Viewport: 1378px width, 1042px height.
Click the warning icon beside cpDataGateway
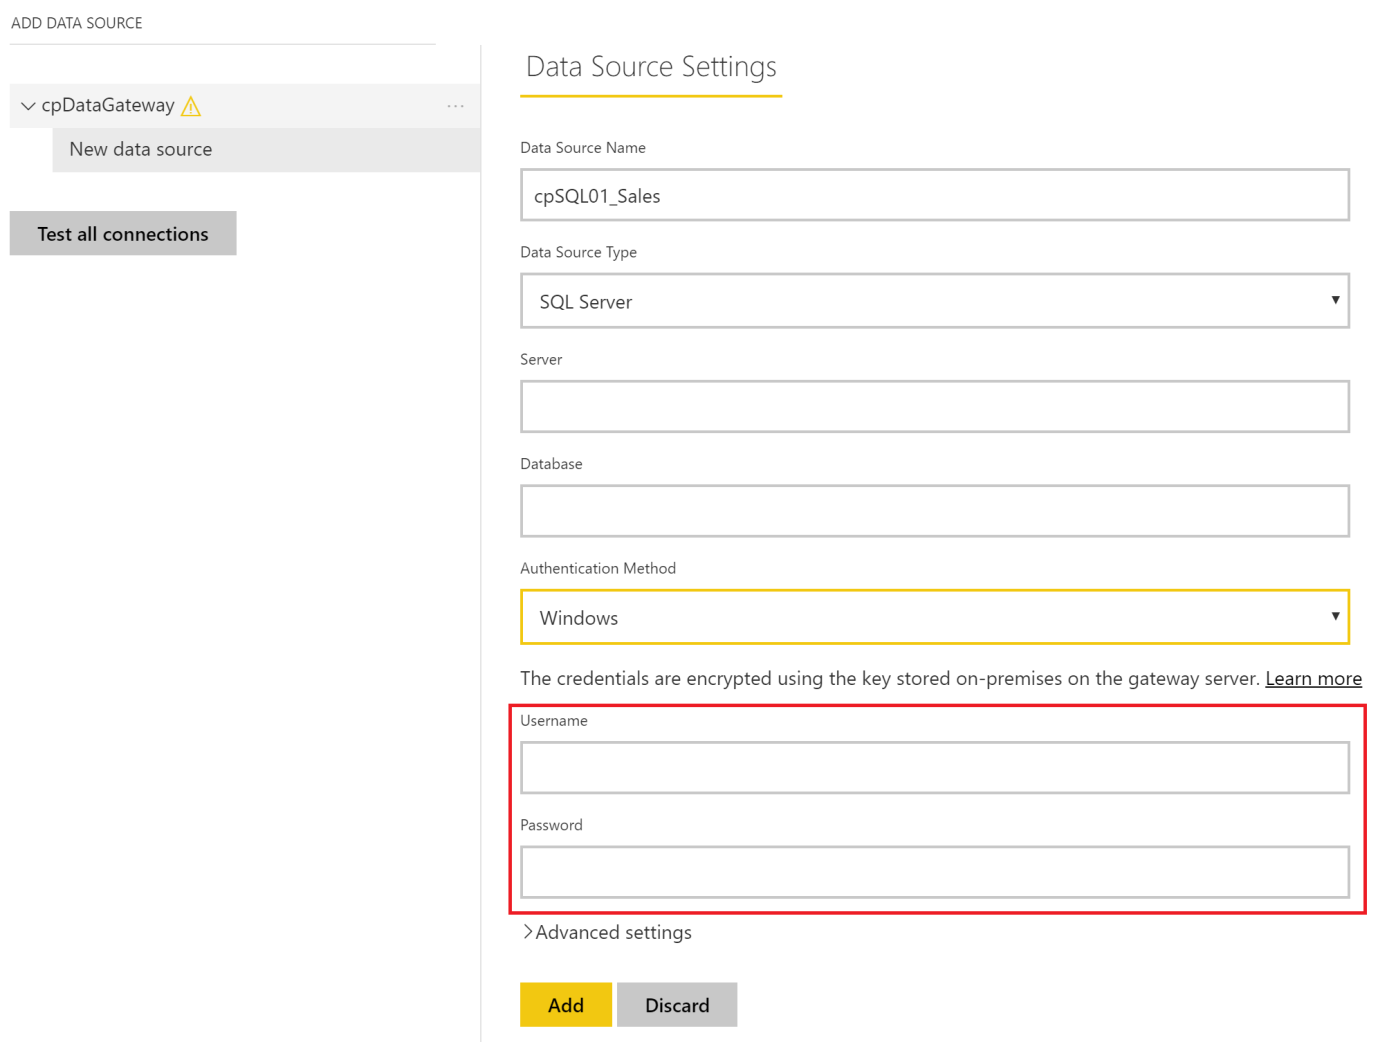click(x=191, y=106)
